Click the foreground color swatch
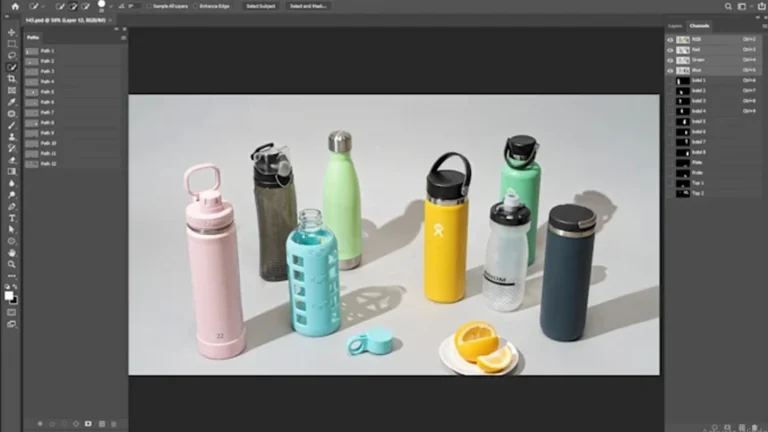Screen dimensions: 768x432 tap(9, 295)
